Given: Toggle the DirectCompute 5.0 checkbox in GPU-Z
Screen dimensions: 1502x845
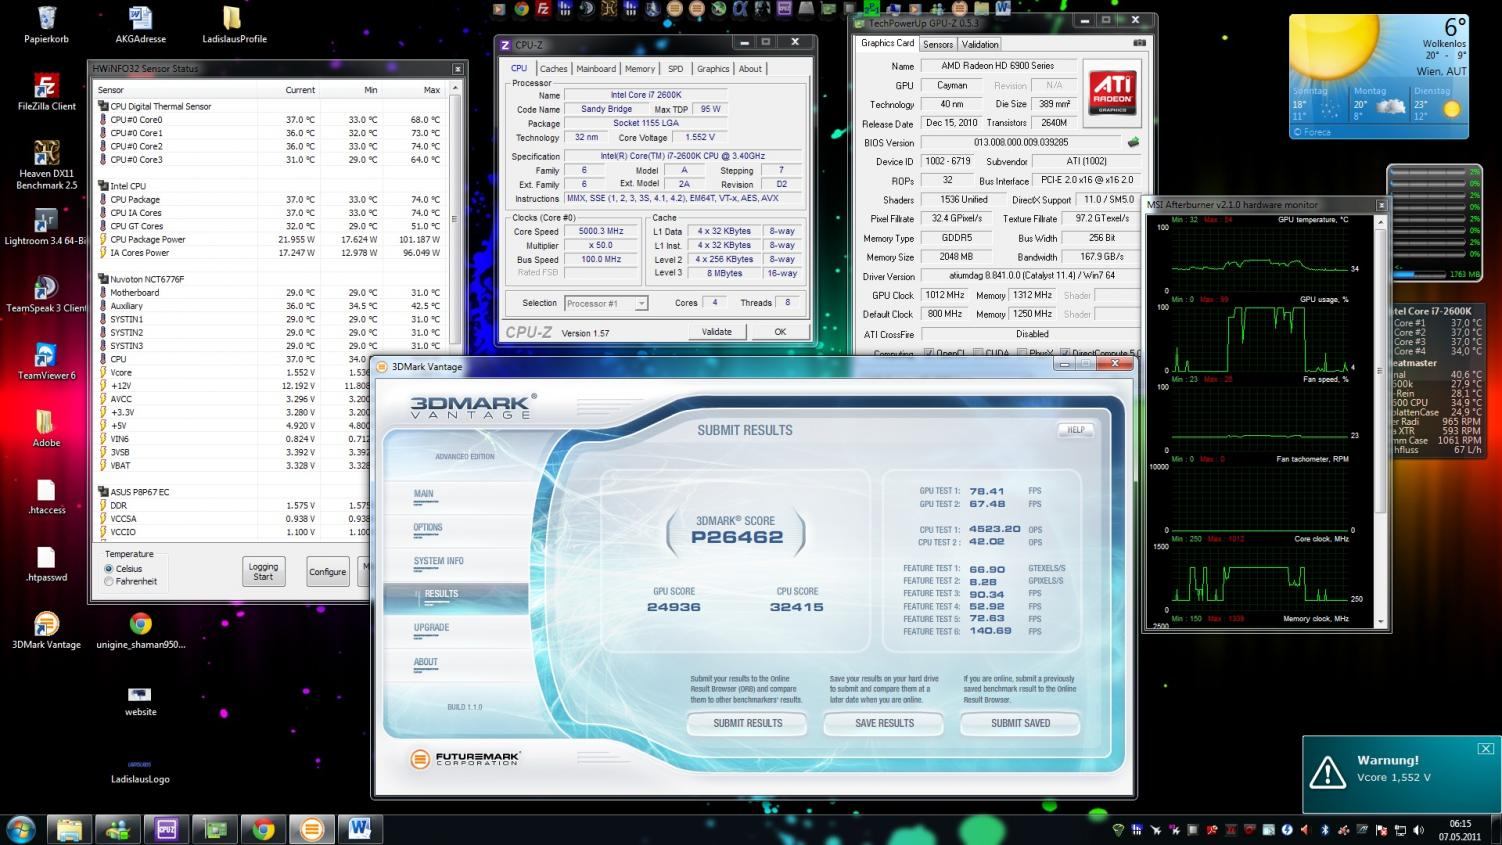Looking at the screenshot, I should pos(1065,353).
